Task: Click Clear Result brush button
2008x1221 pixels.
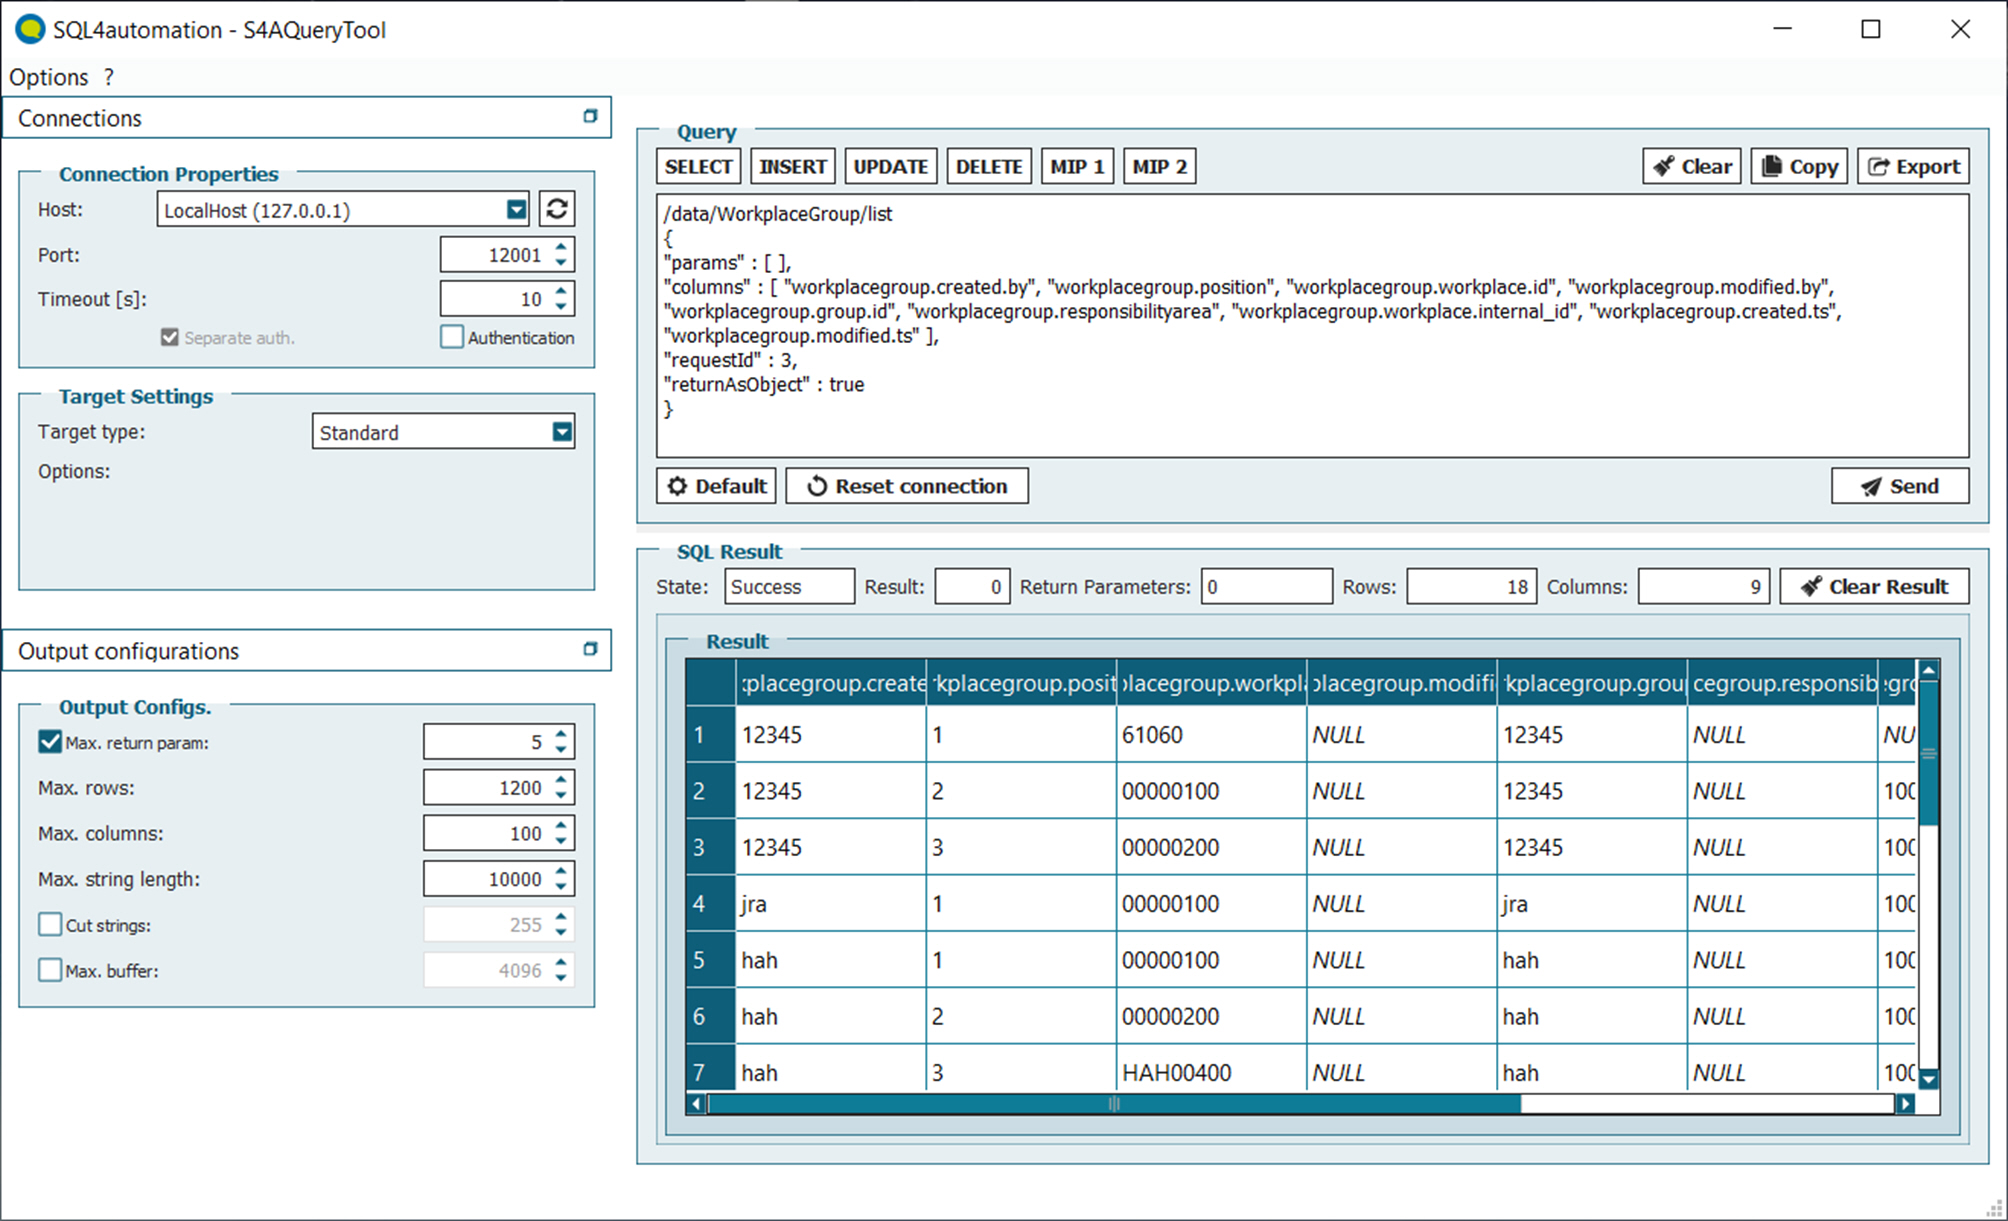Action: [x=1874, y=587]
